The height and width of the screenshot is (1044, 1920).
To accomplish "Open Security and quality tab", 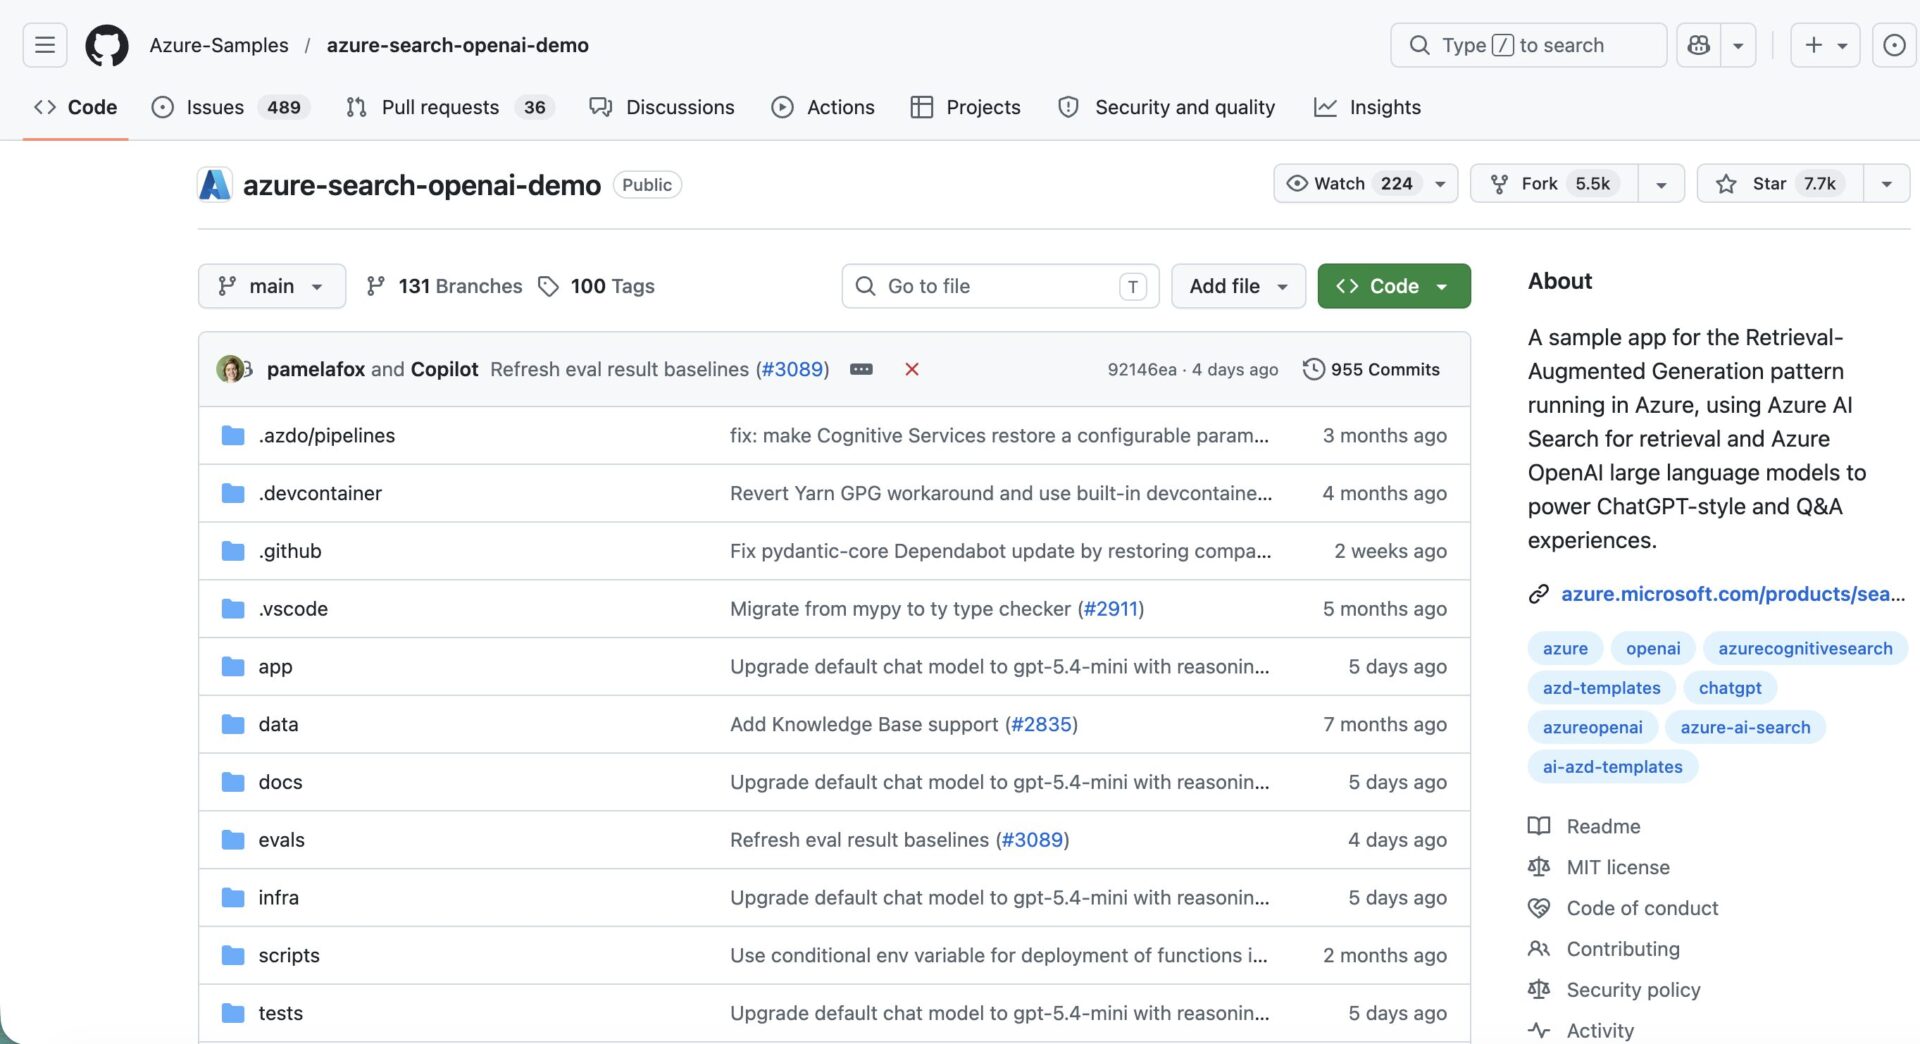I will click(x=1166, y=107).
